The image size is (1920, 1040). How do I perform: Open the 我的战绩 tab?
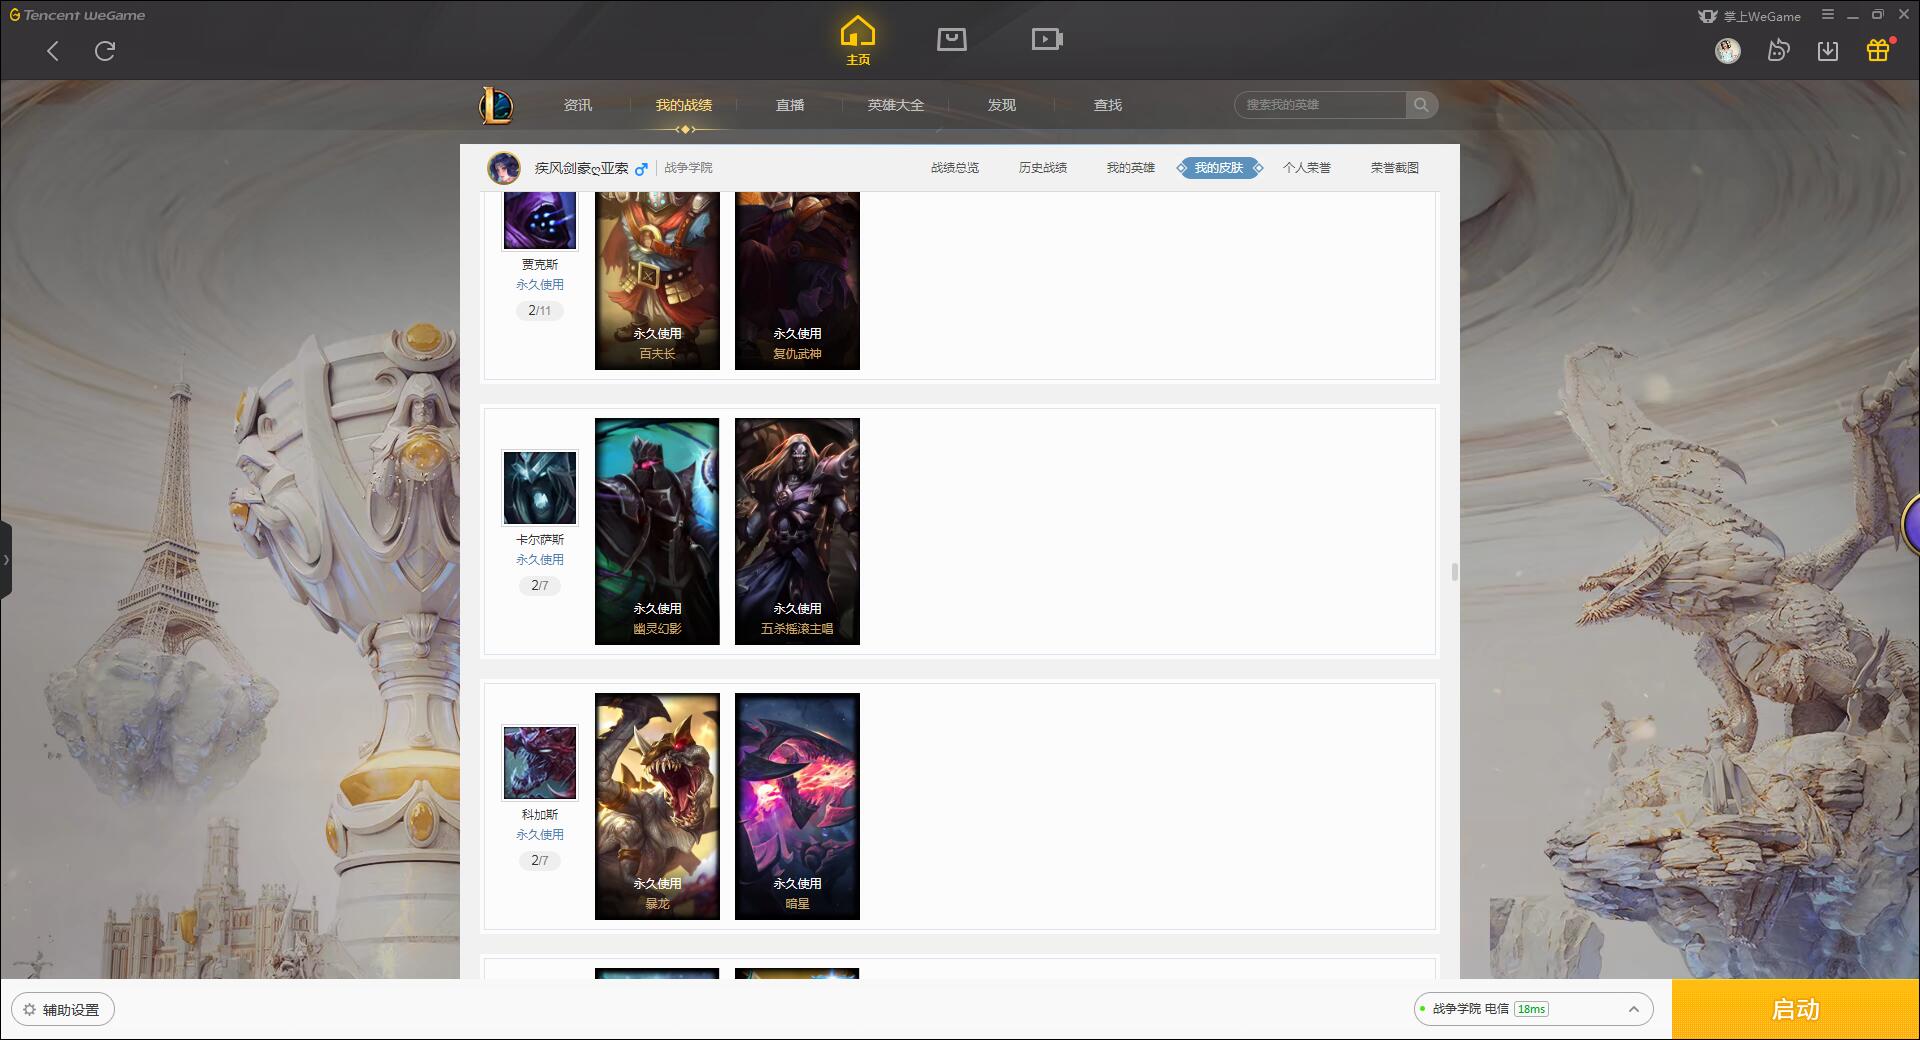click(x=684, y=105)
